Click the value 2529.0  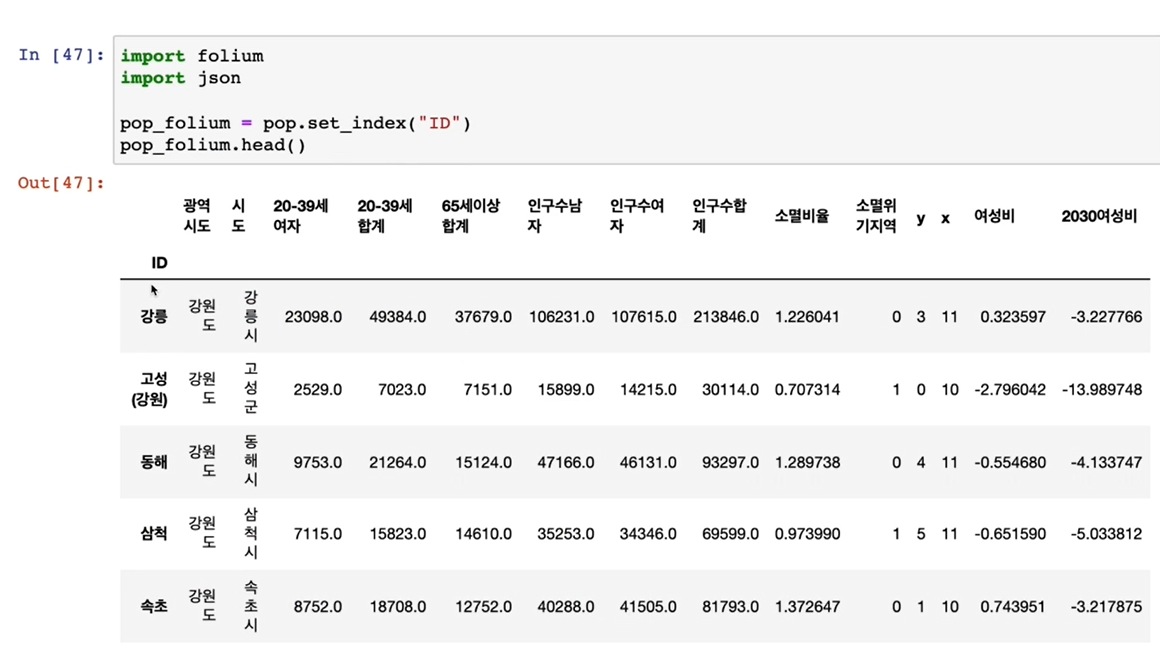point(317,389)
